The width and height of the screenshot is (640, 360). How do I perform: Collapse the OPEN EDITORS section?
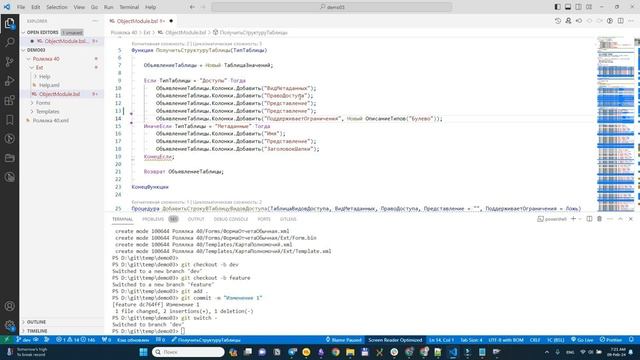click(x=42, y=32)
